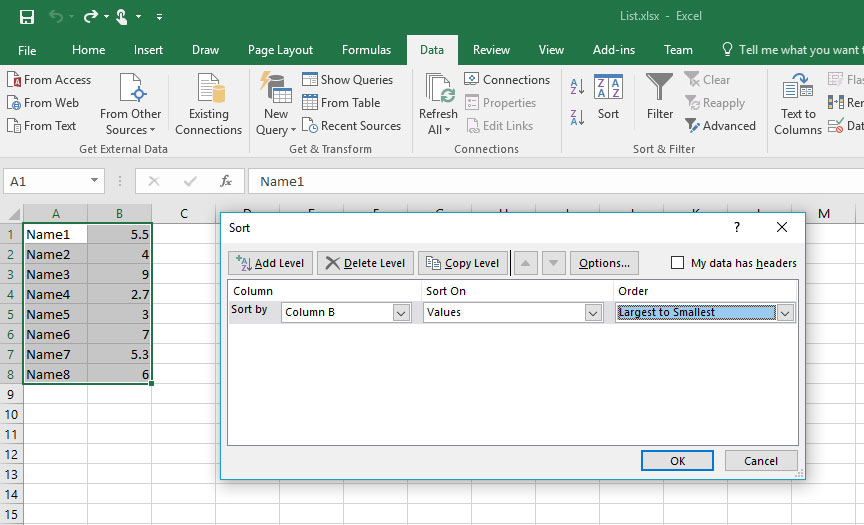
Task: Expand the Column B sort-by dropdown
Action: coord(401,312)
